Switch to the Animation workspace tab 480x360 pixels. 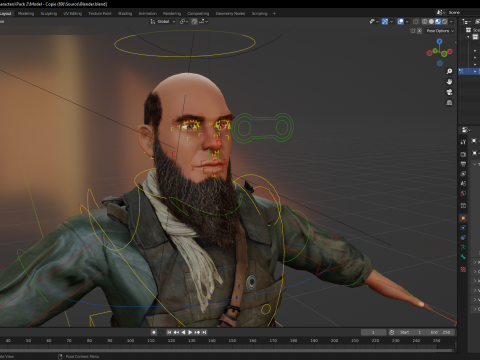click(148, 14)
